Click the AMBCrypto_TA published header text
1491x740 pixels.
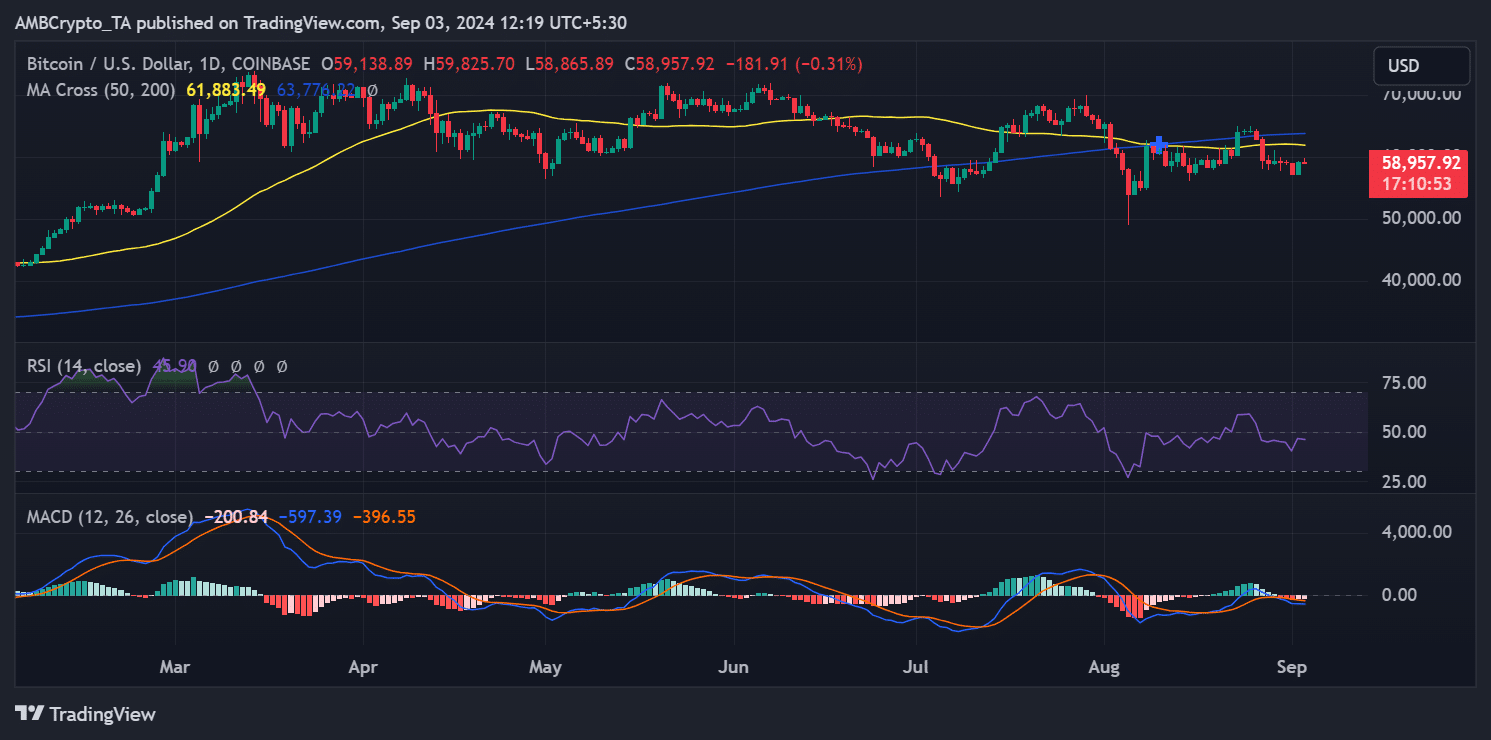(322, 22)
